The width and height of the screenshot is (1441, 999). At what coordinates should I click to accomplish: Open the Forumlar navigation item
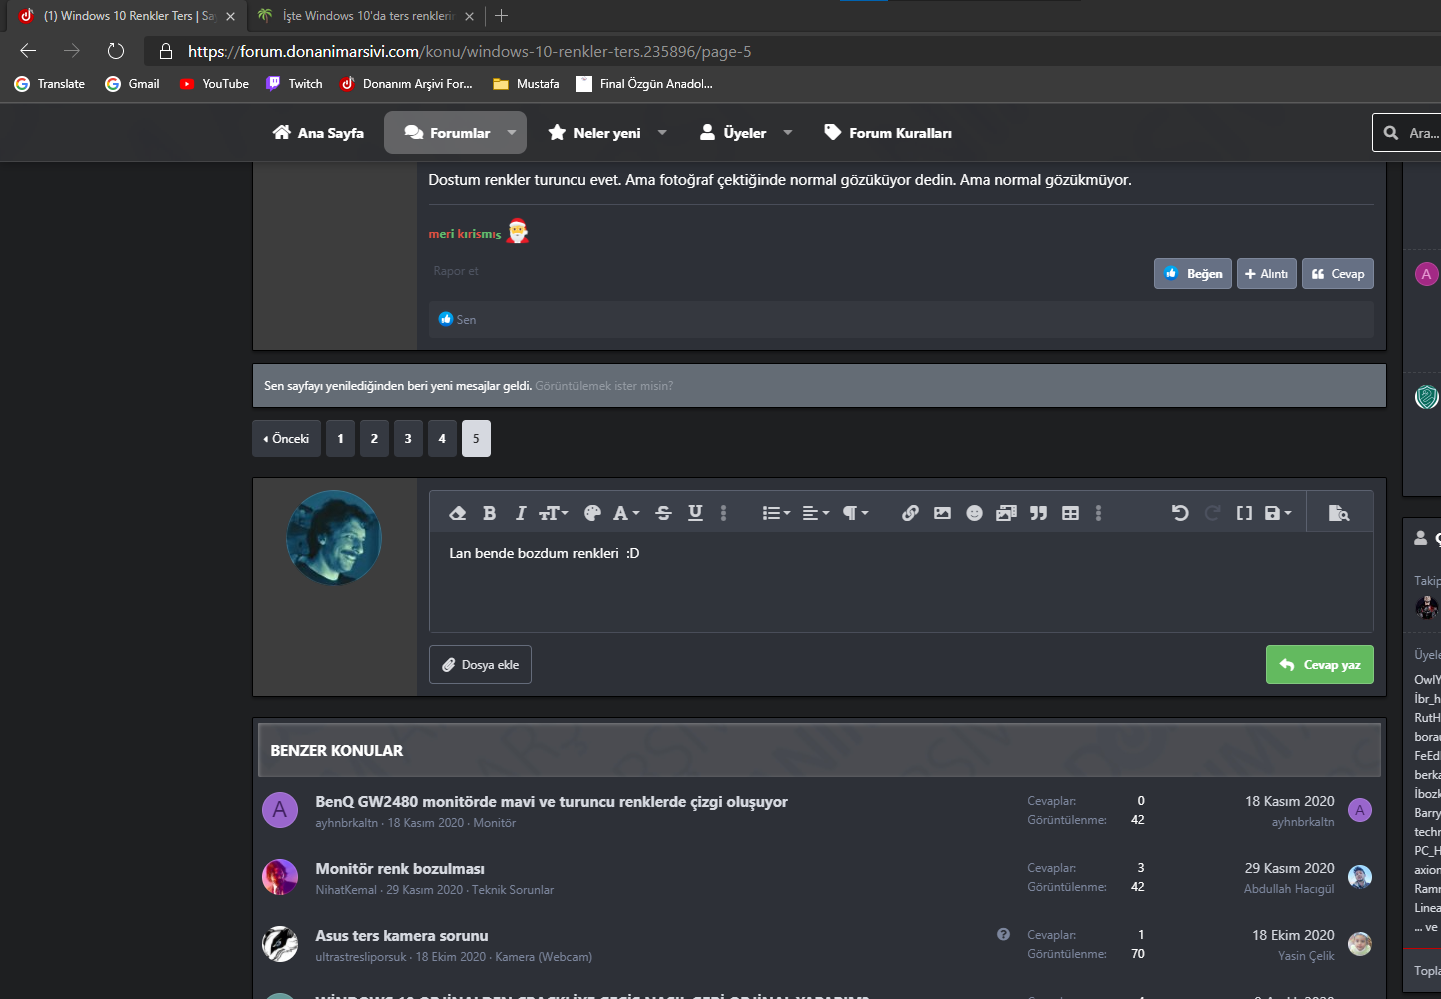pos(447,133)
